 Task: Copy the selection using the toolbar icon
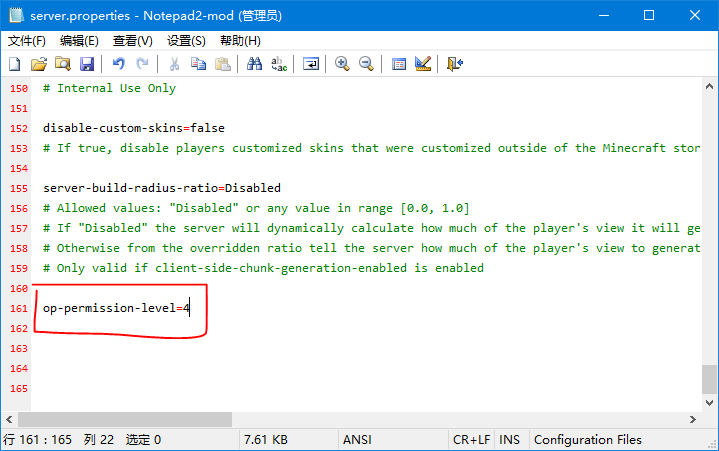(199, 64)
